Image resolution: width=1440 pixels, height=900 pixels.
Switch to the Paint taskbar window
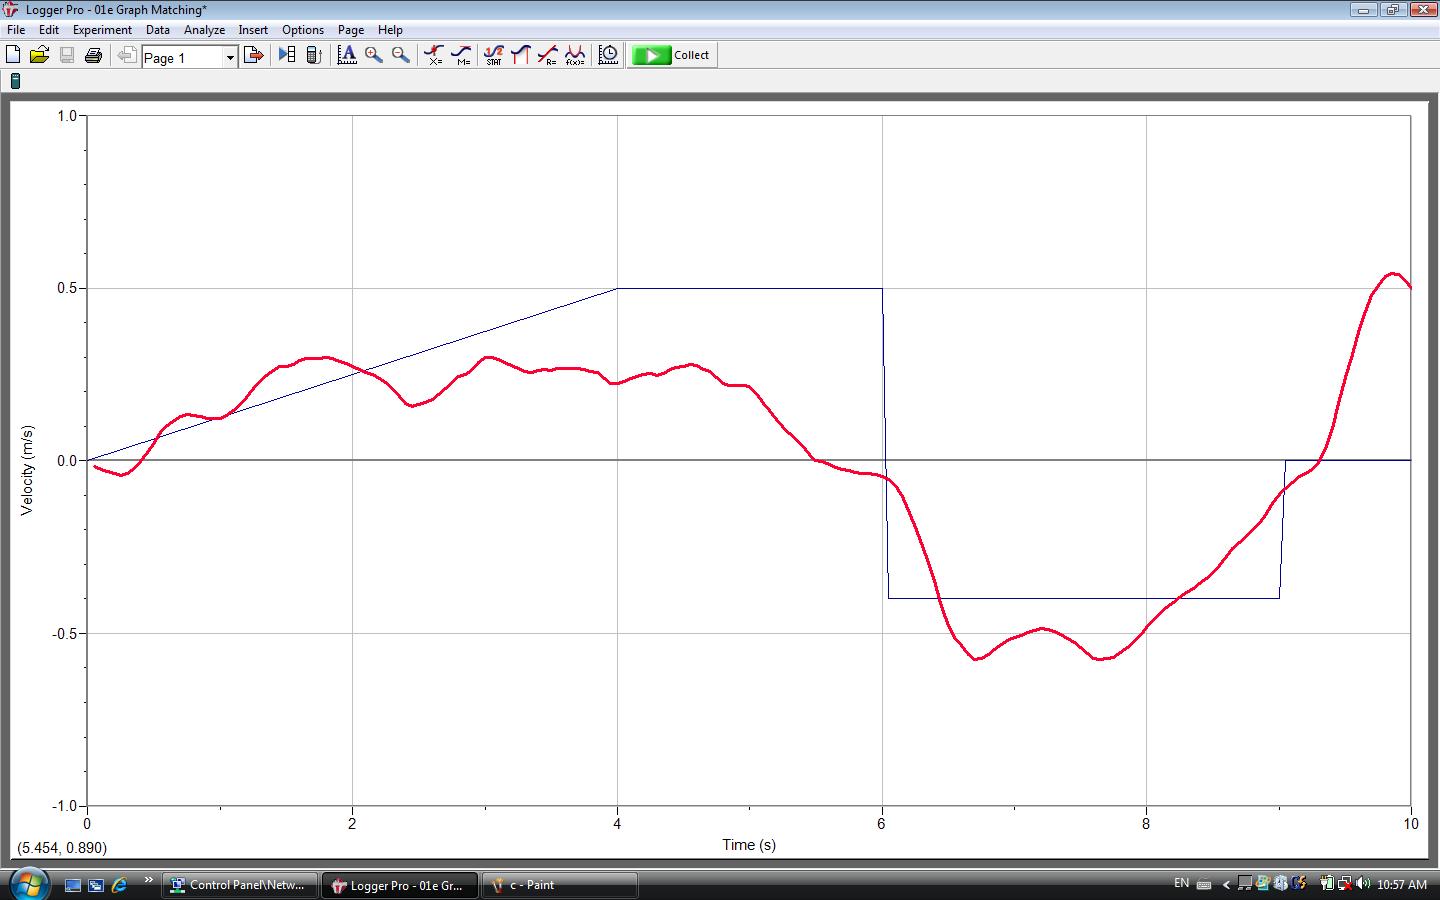(560, 885)
